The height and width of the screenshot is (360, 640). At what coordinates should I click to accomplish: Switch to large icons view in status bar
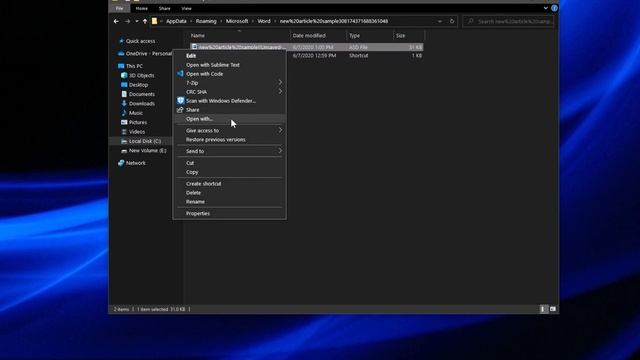coord(553,309)
